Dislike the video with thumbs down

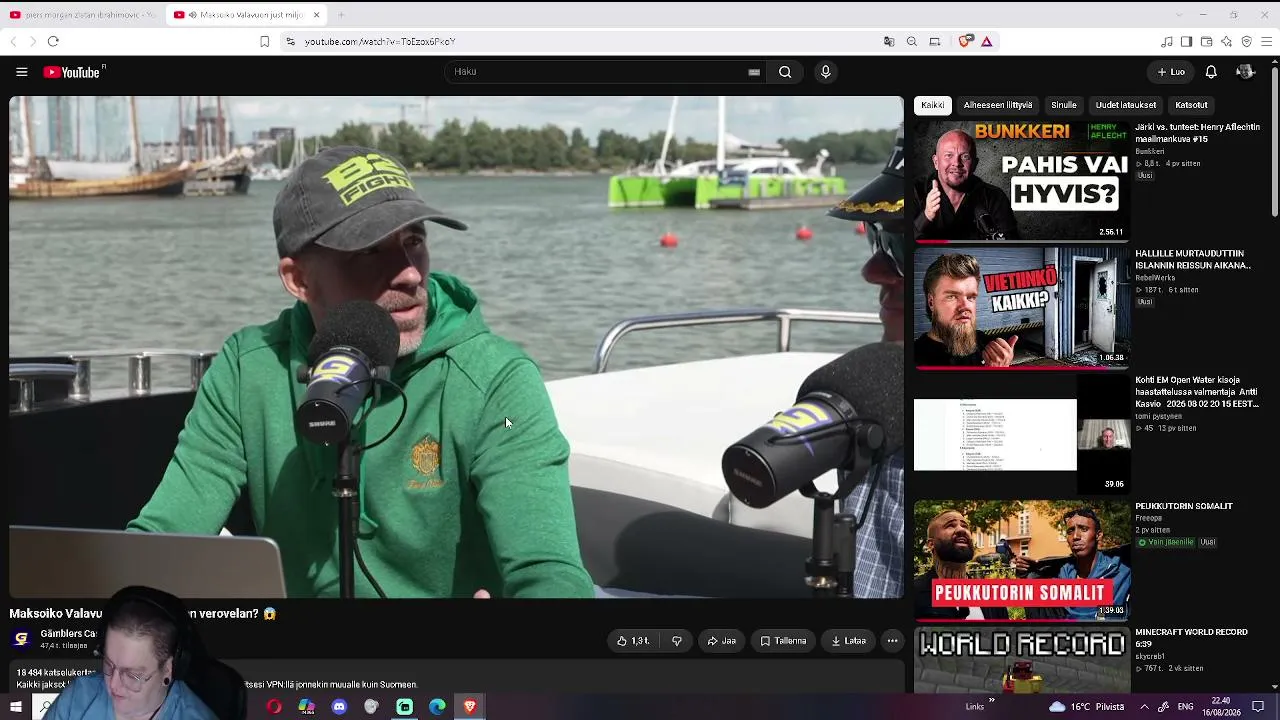click(x=677, y=641)
